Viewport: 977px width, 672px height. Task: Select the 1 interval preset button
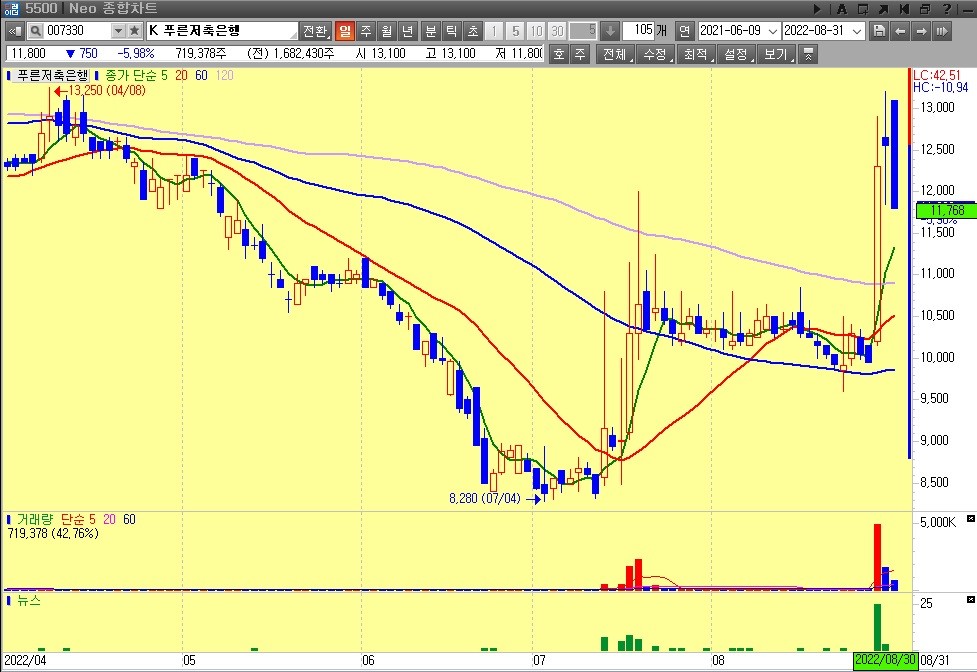pos(494,31)
